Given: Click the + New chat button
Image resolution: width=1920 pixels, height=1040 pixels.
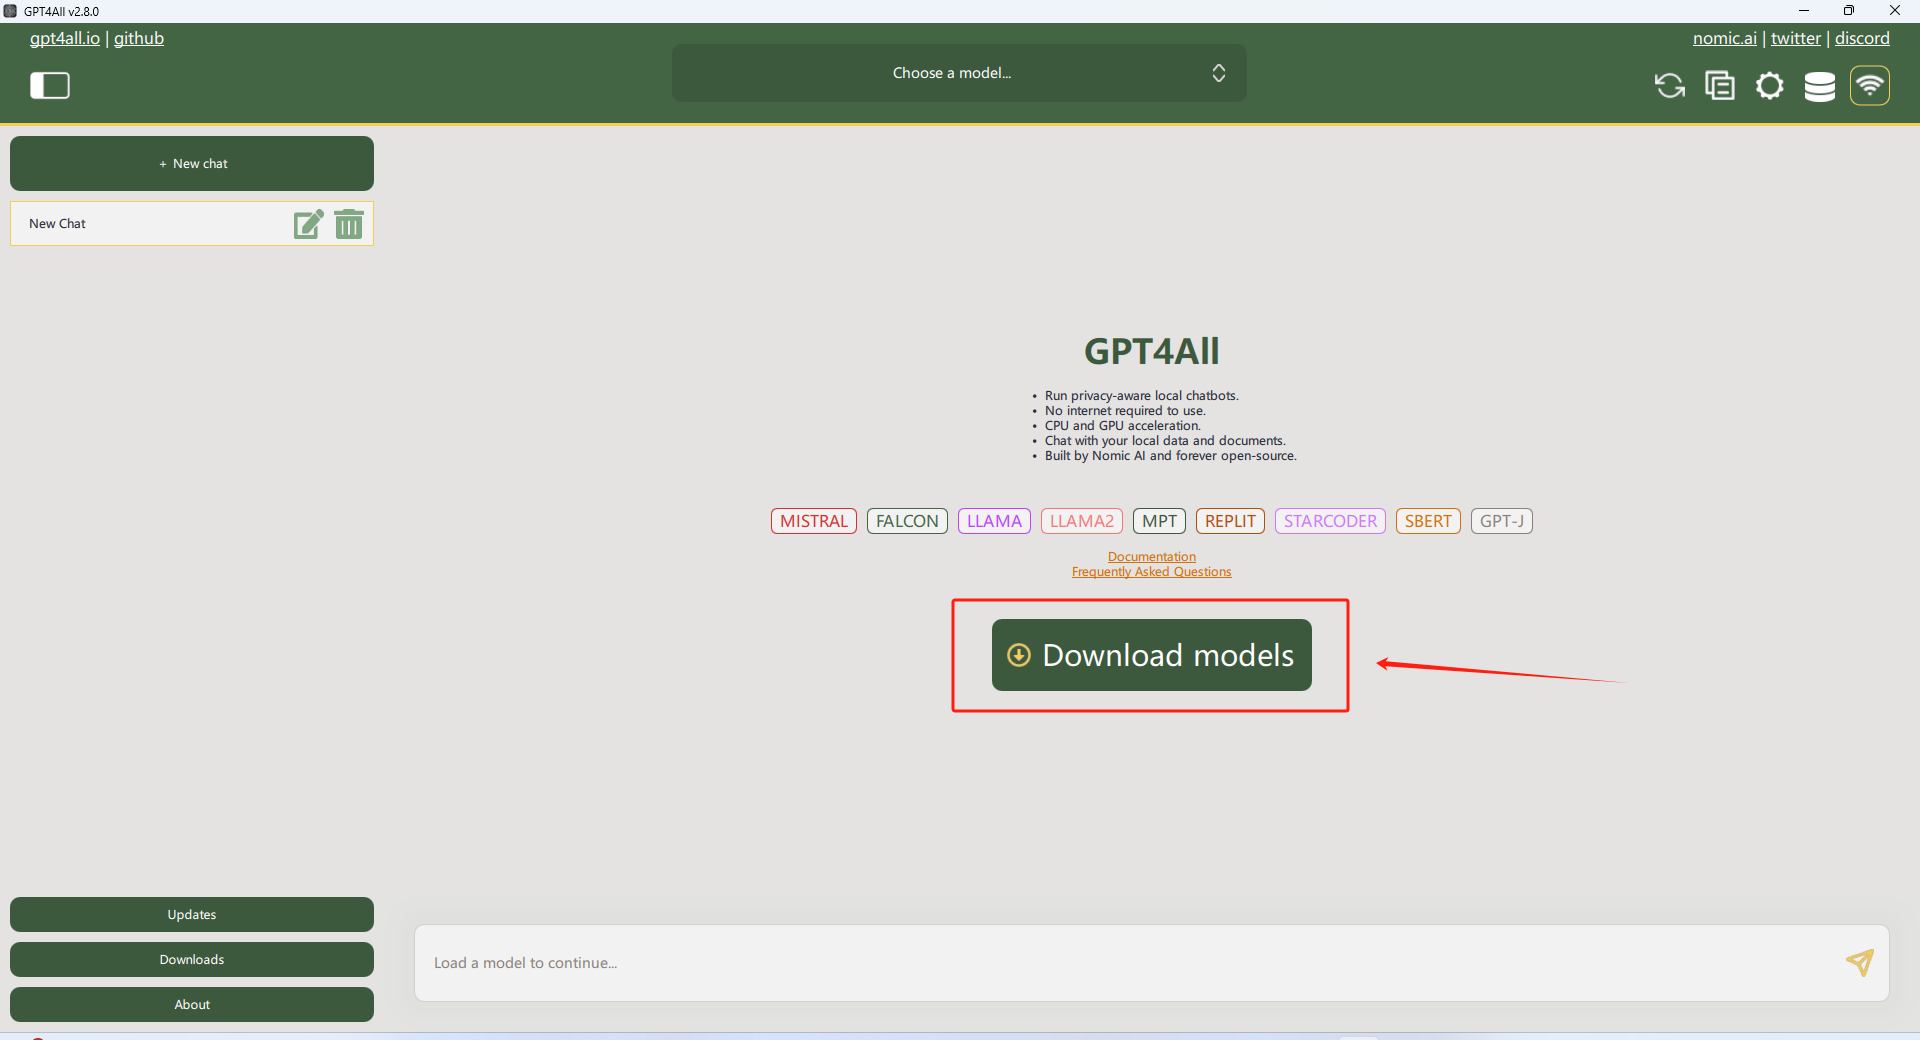Looking at the screenshot, I should pyautogui.click(x=192, y=164).
